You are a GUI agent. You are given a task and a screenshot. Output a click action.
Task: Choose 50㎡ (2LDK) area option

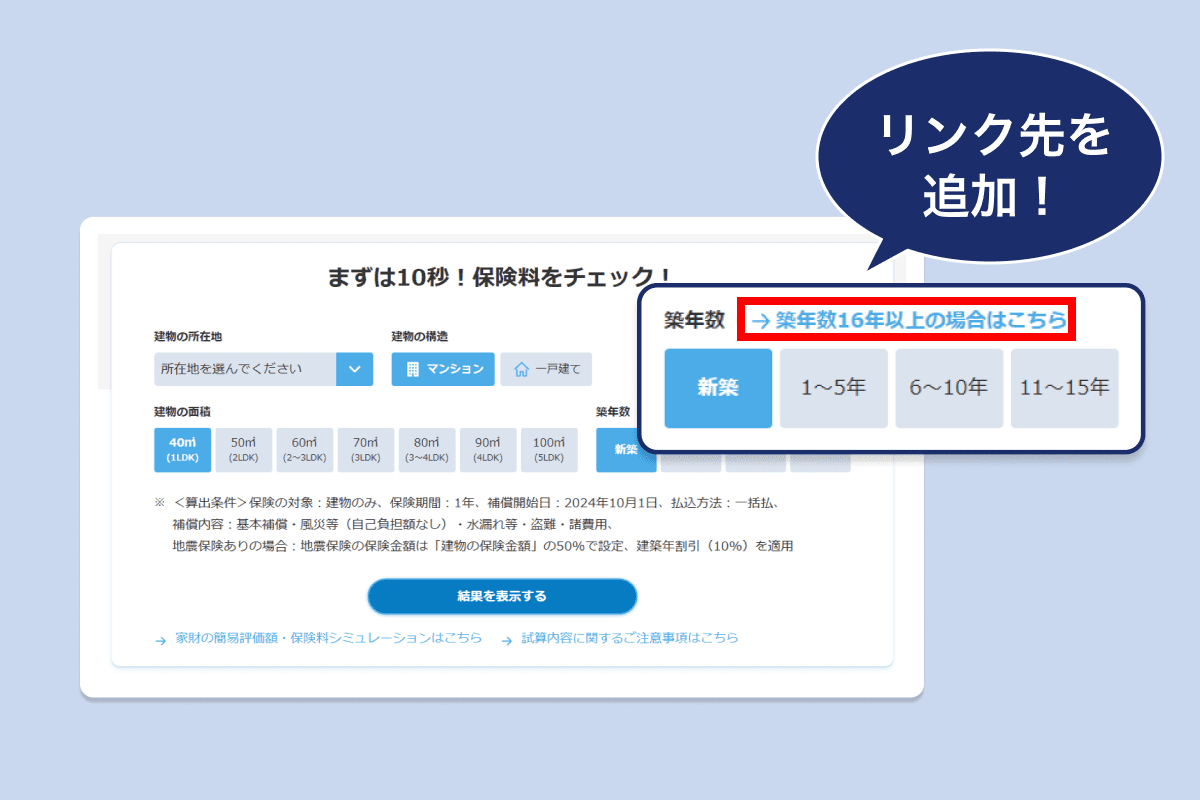pyautogui.click(x=244, y=450)
